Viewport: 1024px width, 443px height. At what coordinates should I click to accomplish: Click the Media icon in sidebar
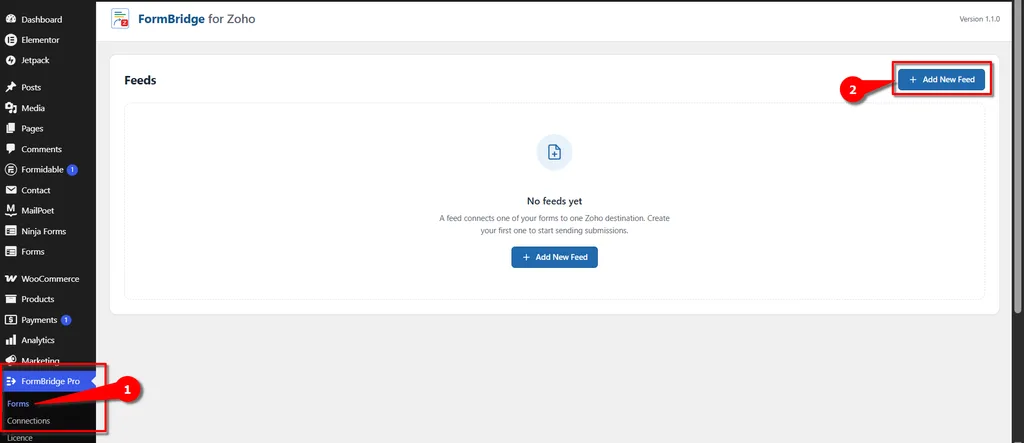click(10, 108)
